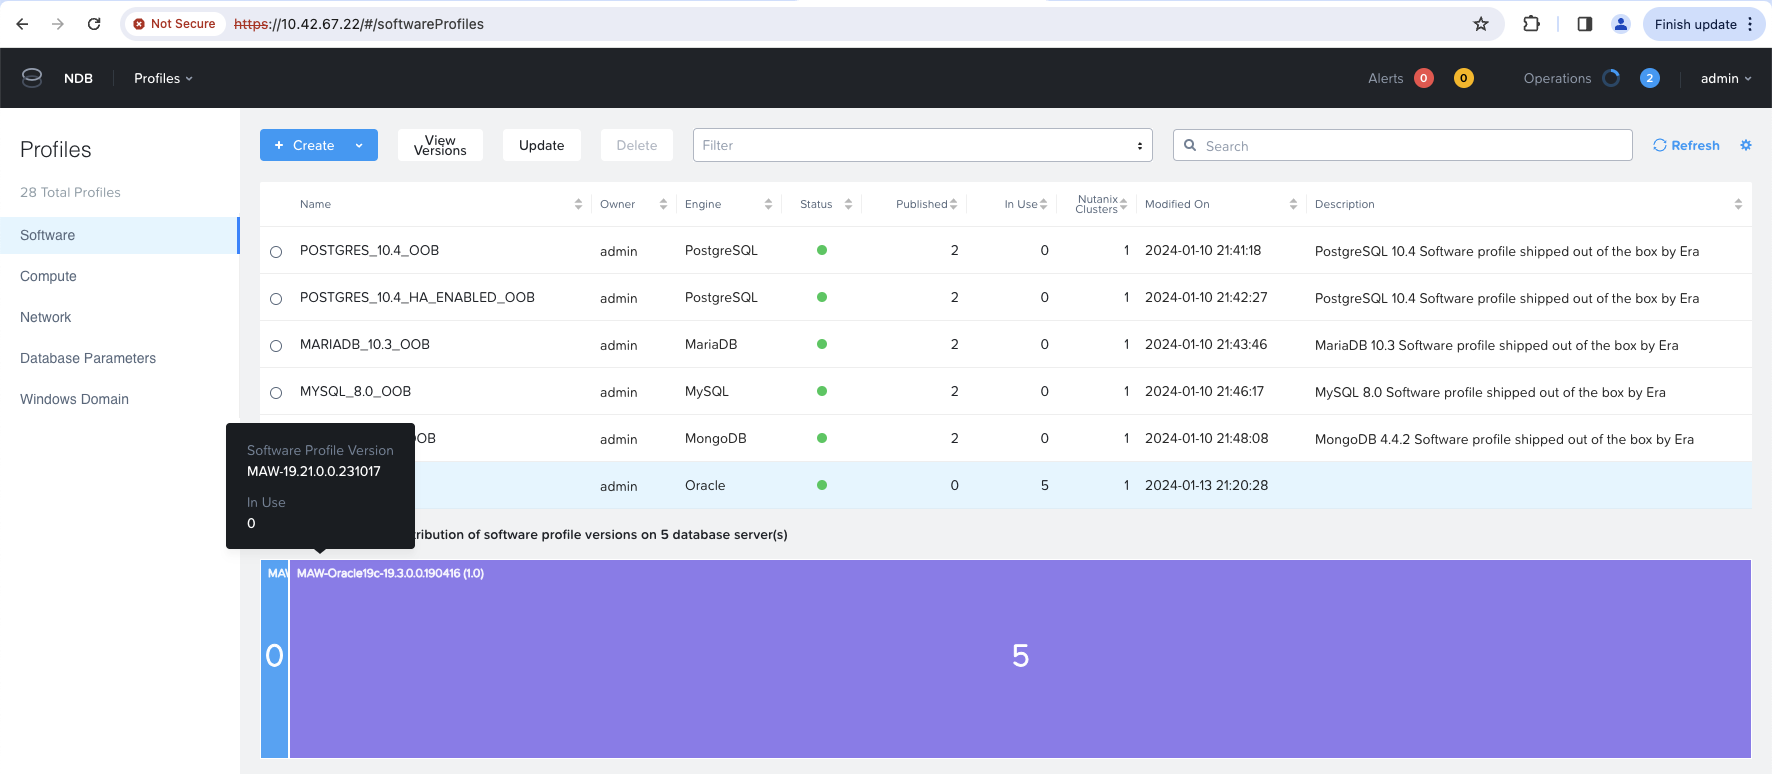Click the Operations progress spinner icon
Screen dimensions: 1772x774
[x=1611, y=78]
